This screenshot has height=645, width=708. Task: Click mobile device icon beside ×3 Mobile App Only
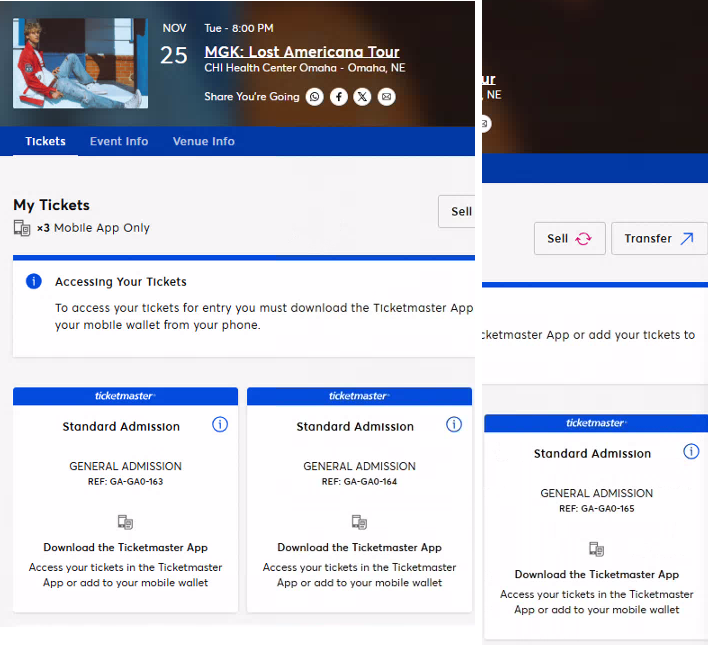(22, 228)
